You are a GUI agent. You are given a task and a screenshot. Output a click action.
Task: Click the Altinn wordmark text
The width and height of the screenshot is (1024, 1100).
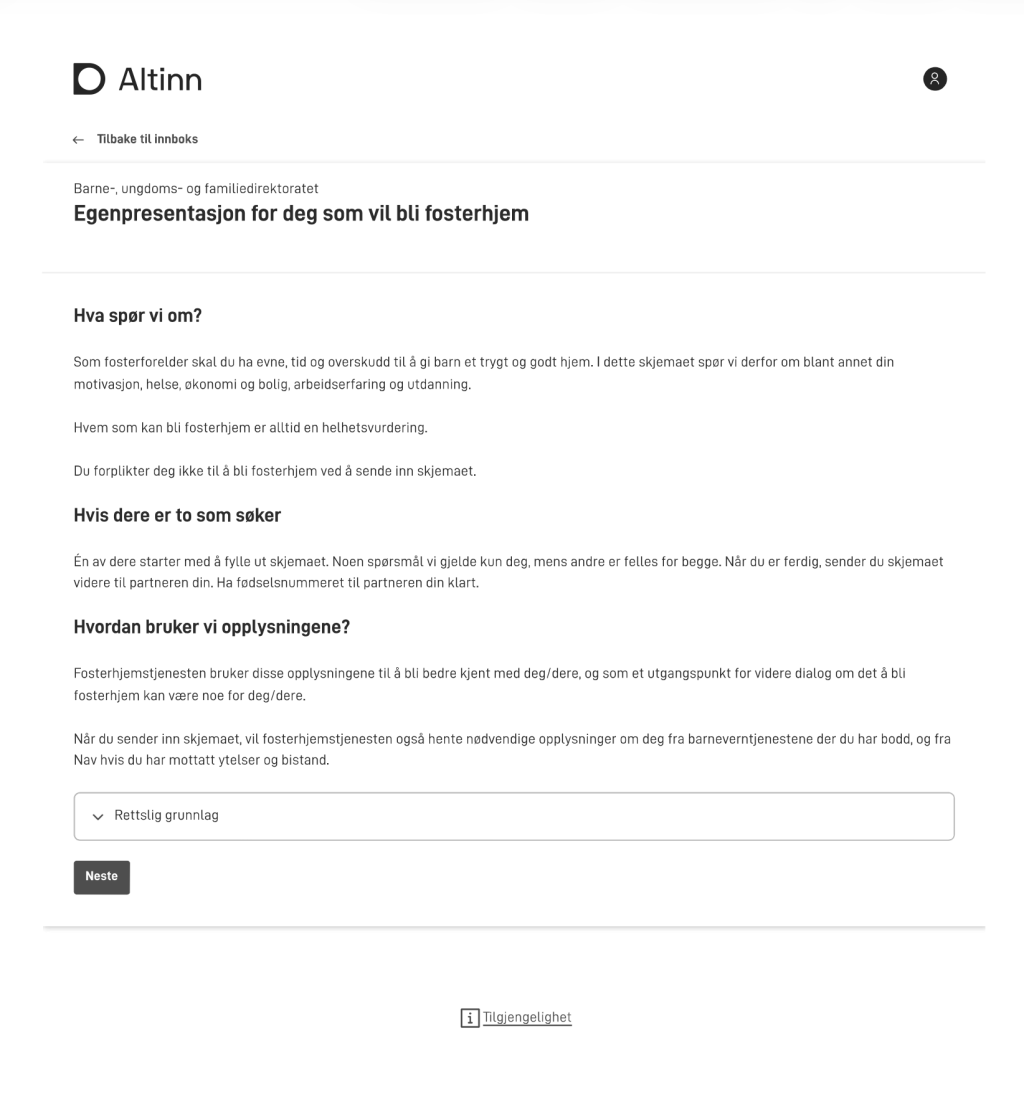tap(160, 79)
